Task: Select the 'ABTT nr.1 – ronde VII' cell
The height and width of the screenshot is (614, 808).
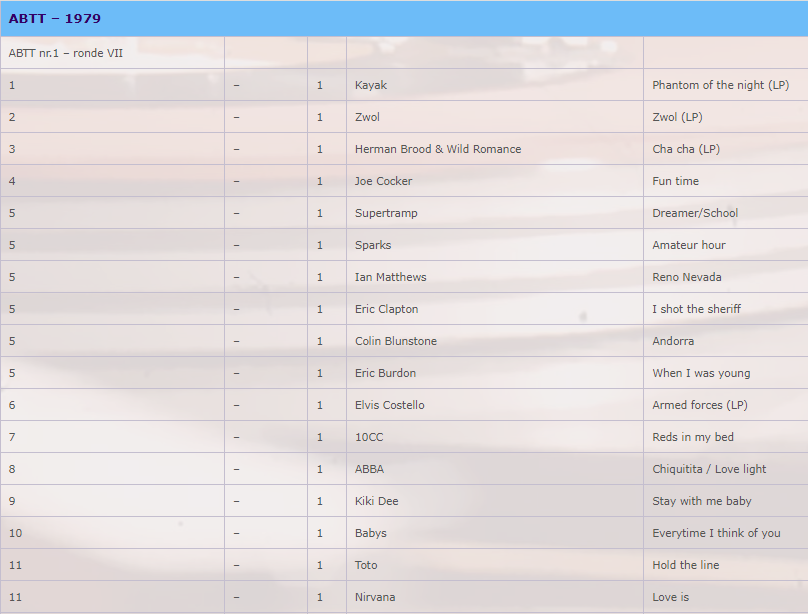Action: pos(66,53)
